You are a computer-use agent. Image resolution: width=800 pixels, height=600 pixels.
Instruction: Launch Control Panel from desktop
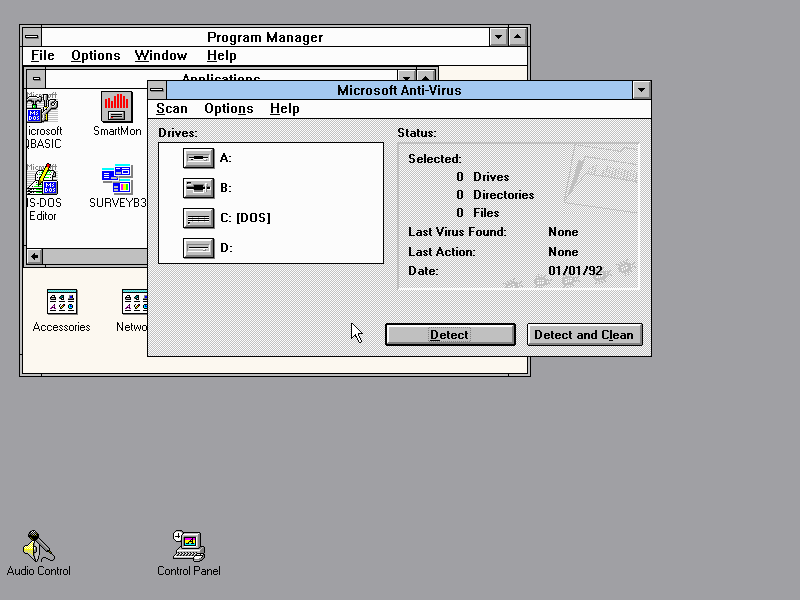click(x=188, y=546)
